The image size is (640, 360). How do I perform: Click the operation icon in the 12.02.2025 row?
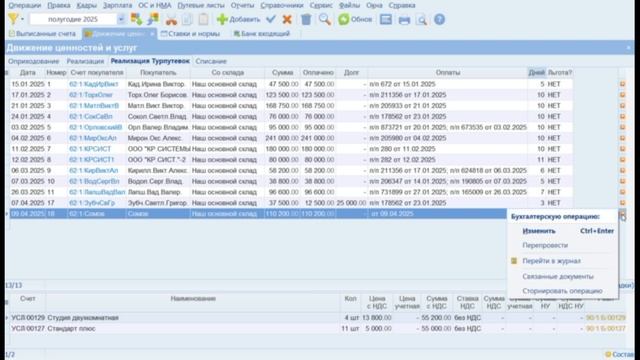click(x=622, y=160)
